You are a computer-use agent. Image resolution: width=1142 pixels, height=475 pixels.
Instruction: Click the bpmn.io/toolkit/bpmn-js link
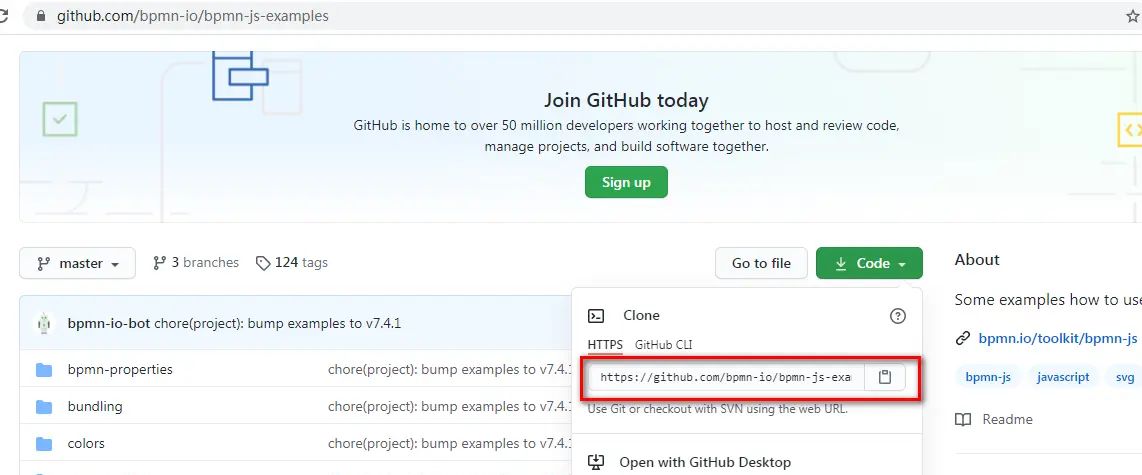pos(1057,338)
